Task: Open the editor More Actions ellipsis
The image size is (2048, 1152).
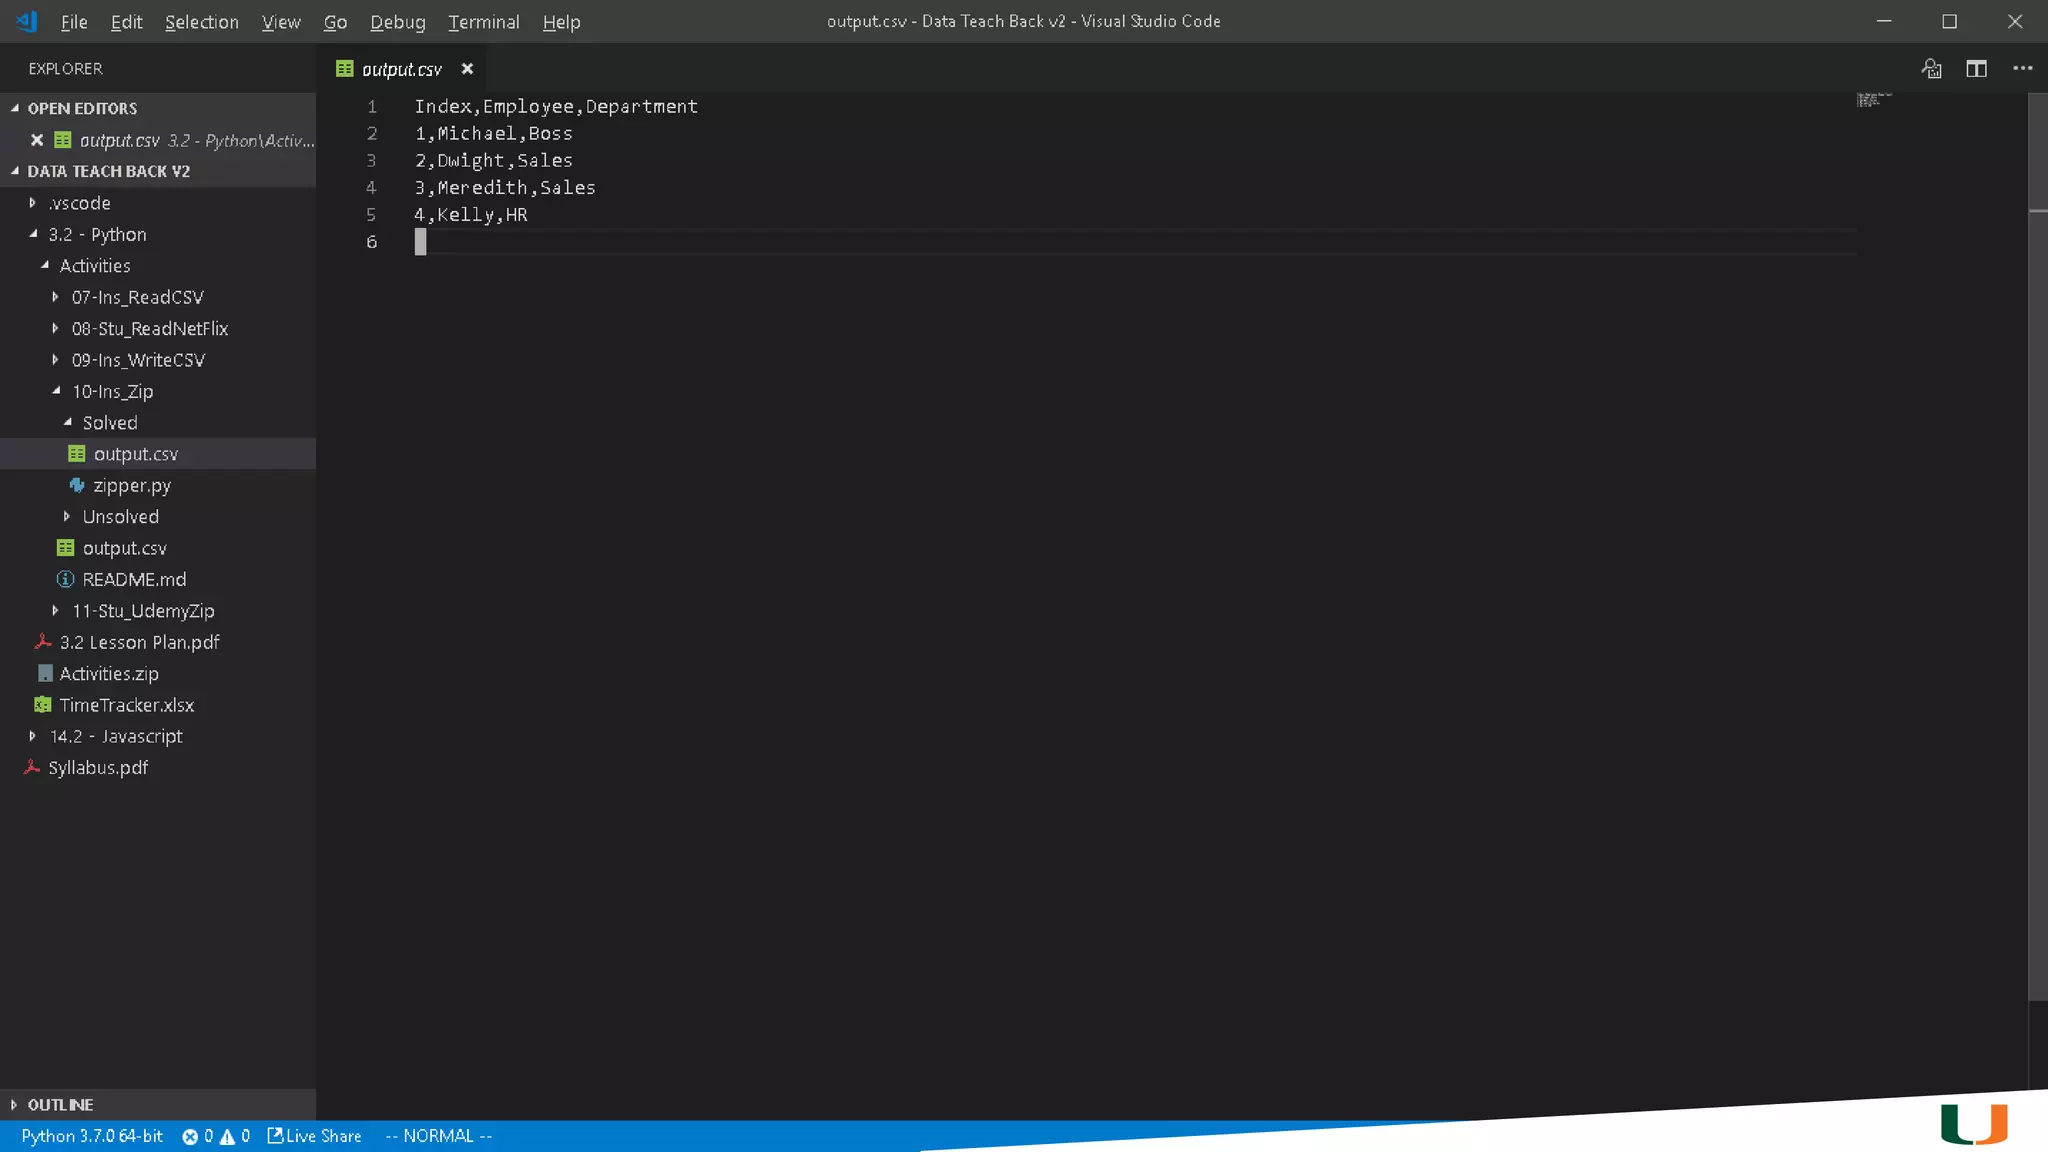Action: tap(2022, 68)
